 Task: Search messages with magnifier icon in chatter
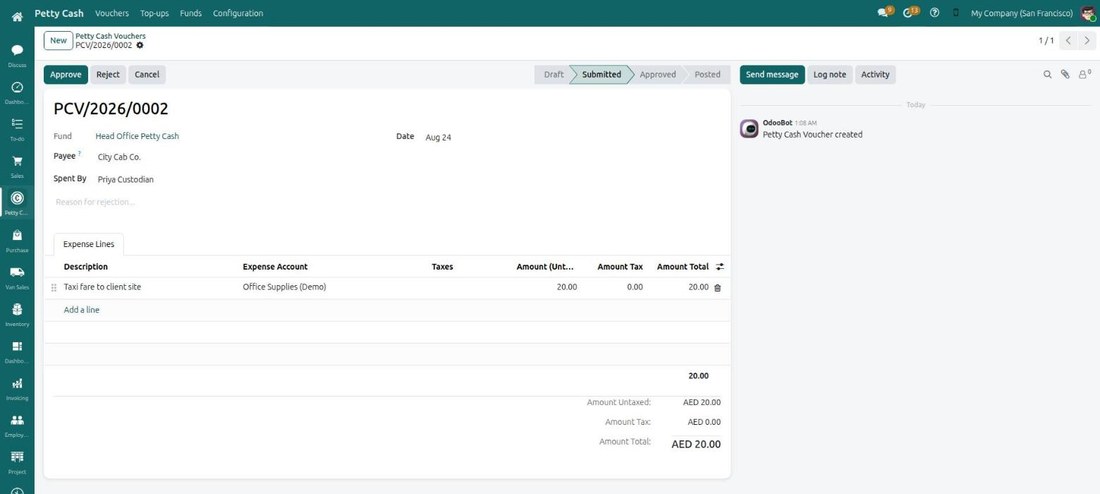pyautogui.click(x=1047, y=74)
